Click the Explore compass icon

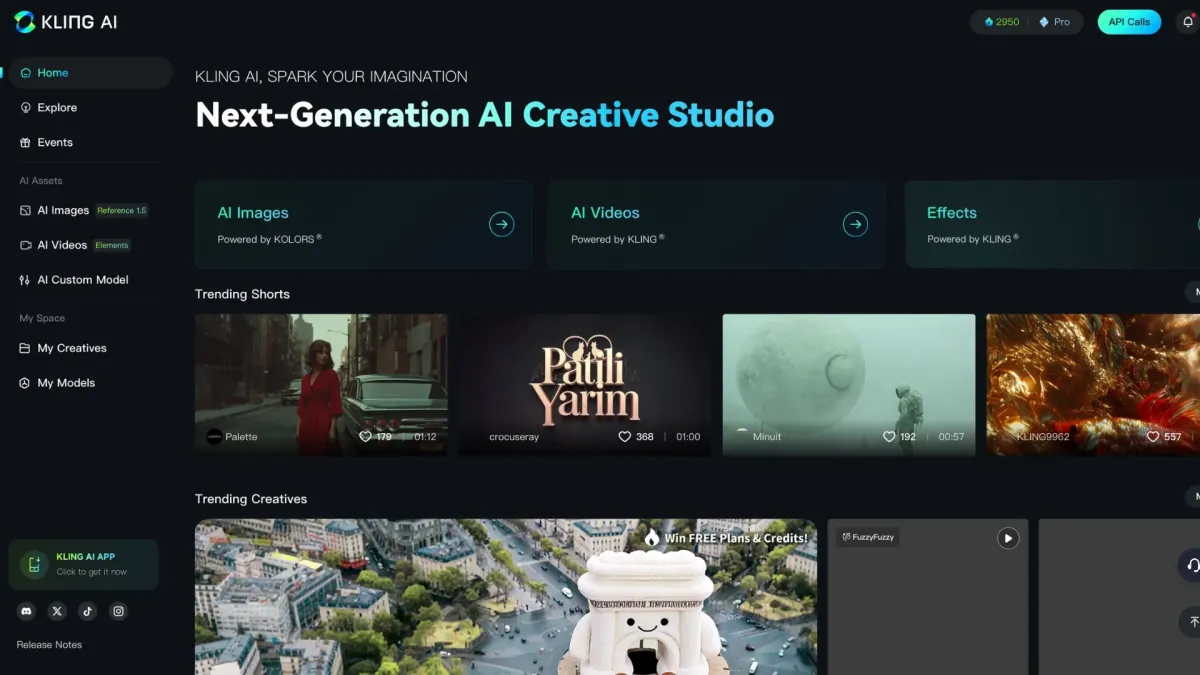click(x=25, y=108)
